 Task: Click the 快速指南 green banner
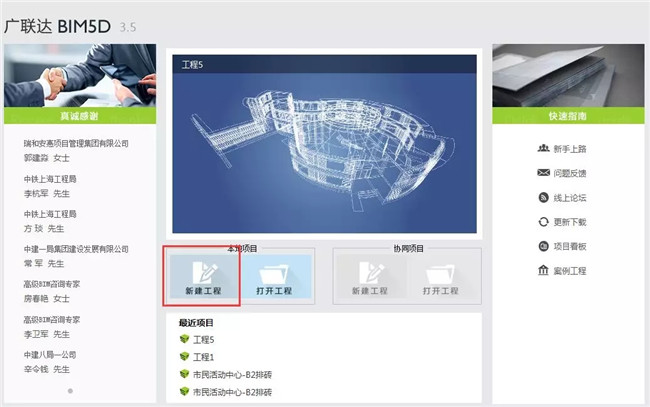tap(568, 116)
